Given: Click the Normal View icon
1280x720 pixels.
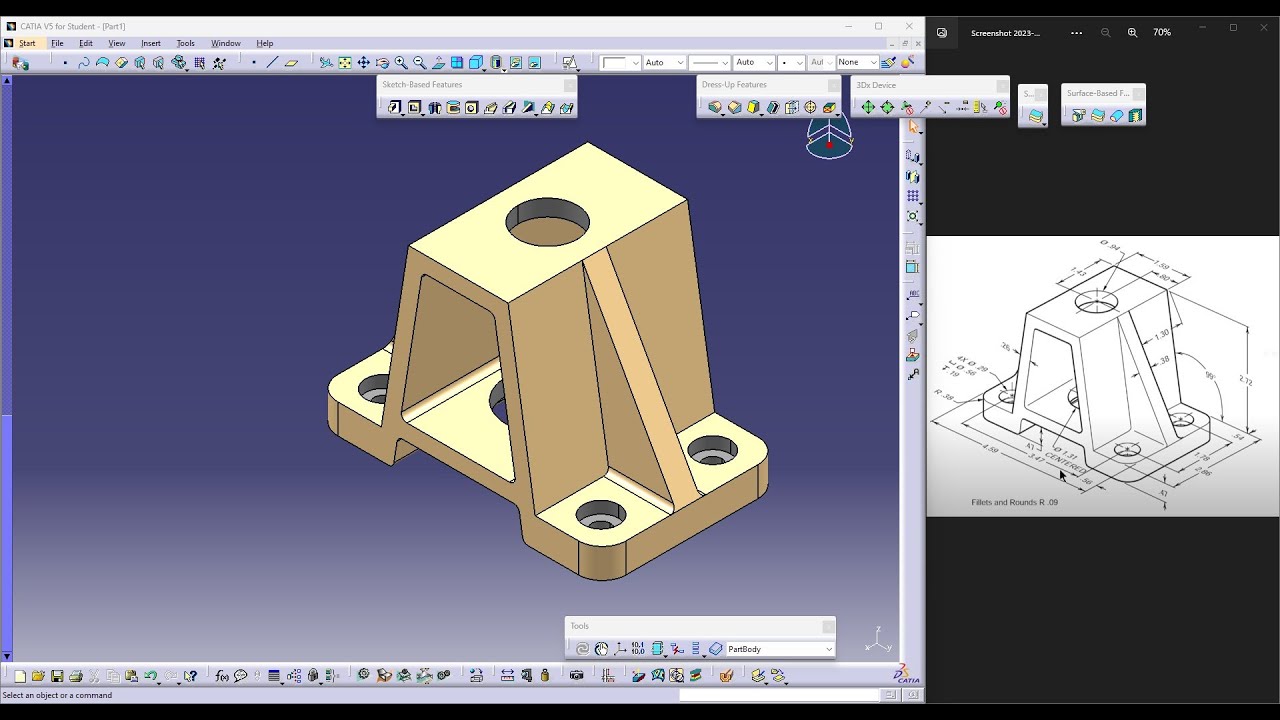Looking at the screenshot, I should click(x=439, y=62).
